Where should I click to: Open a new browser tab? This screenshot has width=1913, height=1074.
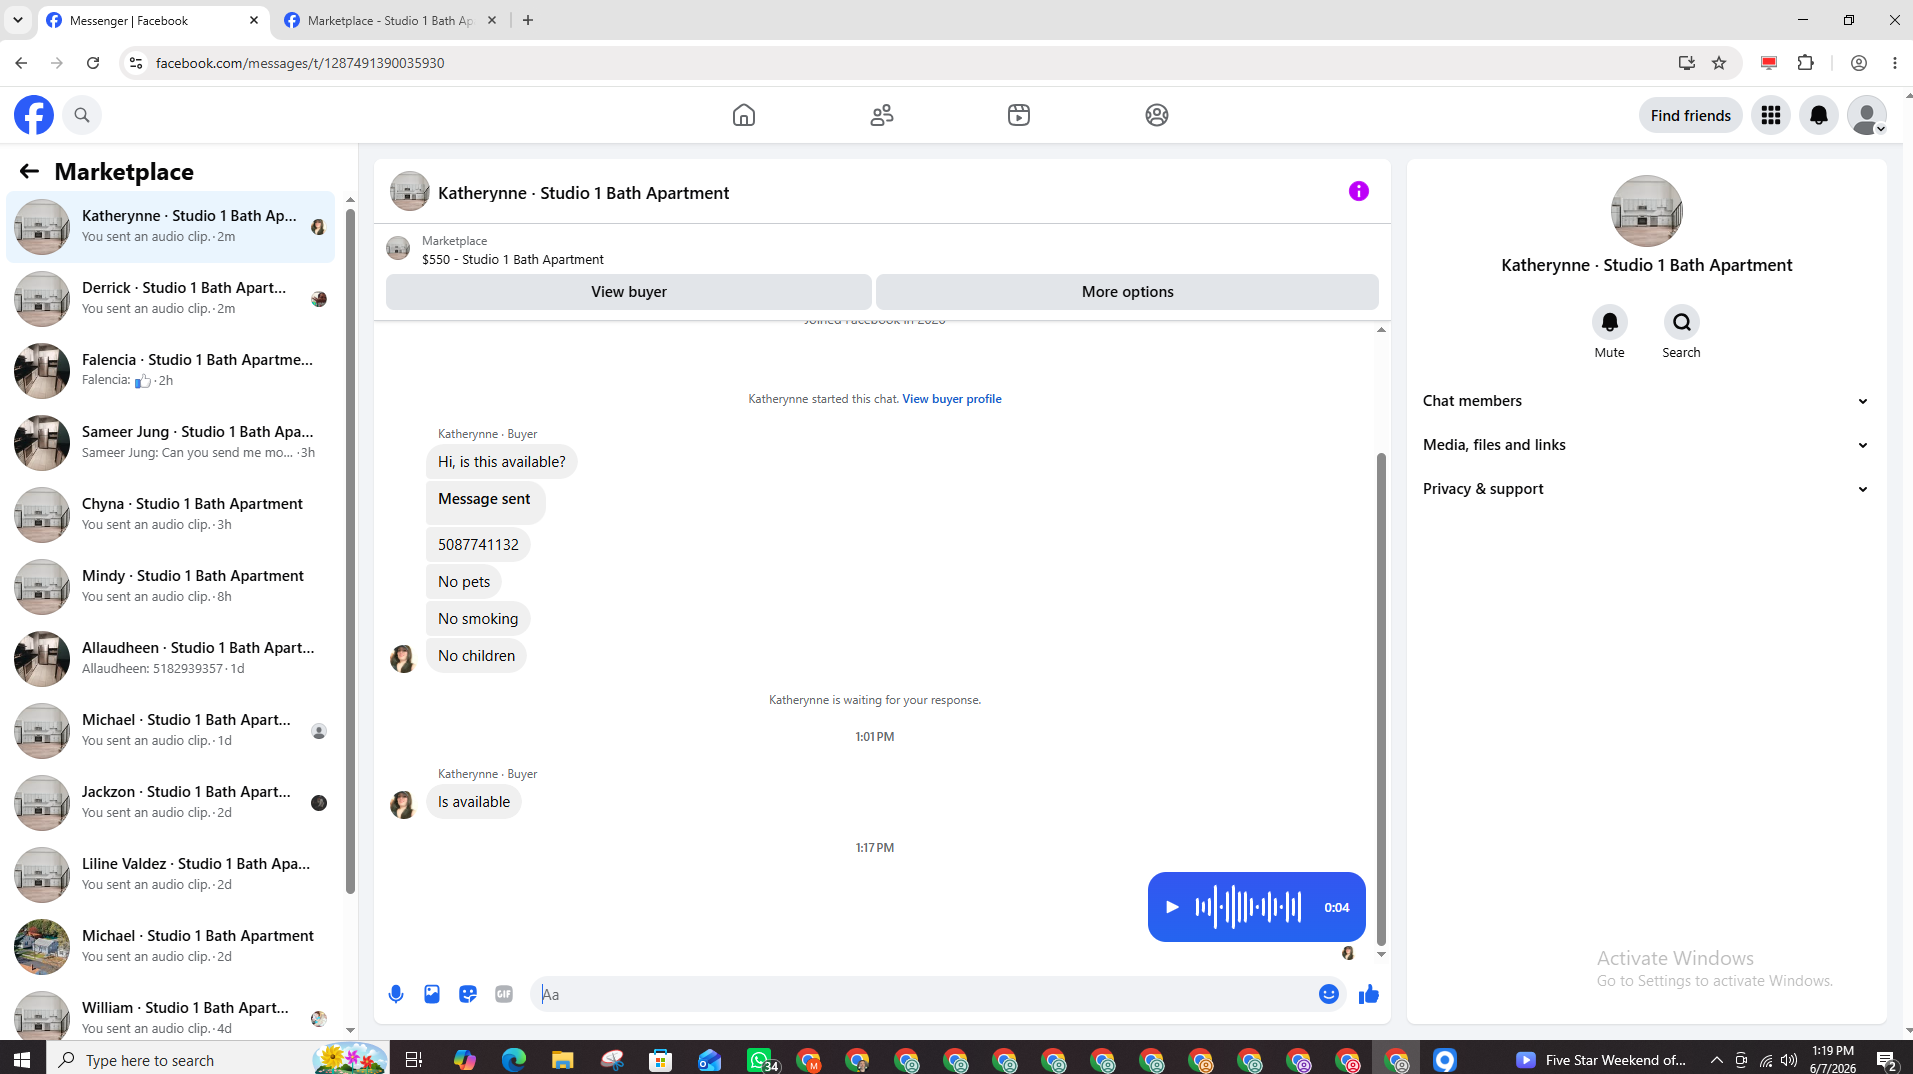coord(528,20)
